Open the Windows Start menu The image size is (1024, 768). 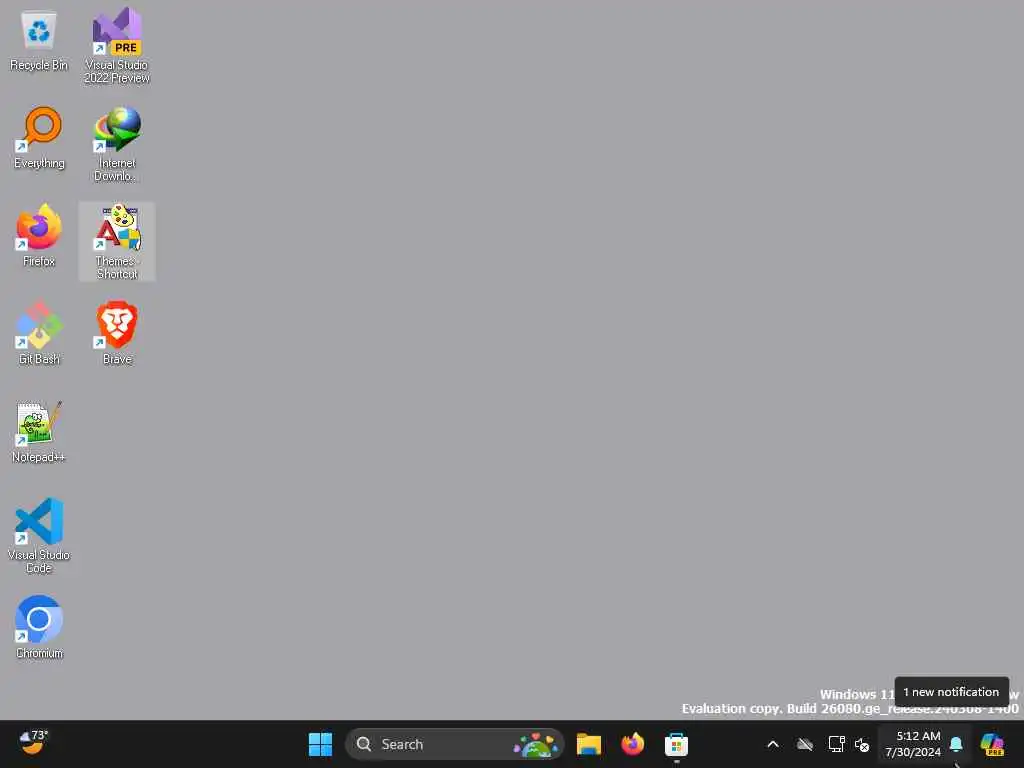(x=320, y=744)
